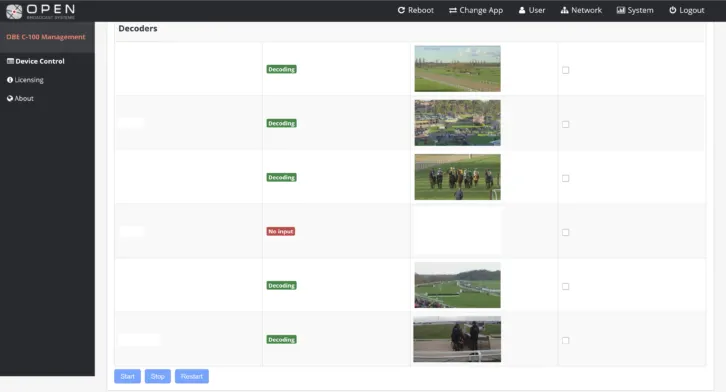This screenshot has height=392, width=726.
Task: Open the horses racing thumbnail
Action: click(x=457, y=177)
